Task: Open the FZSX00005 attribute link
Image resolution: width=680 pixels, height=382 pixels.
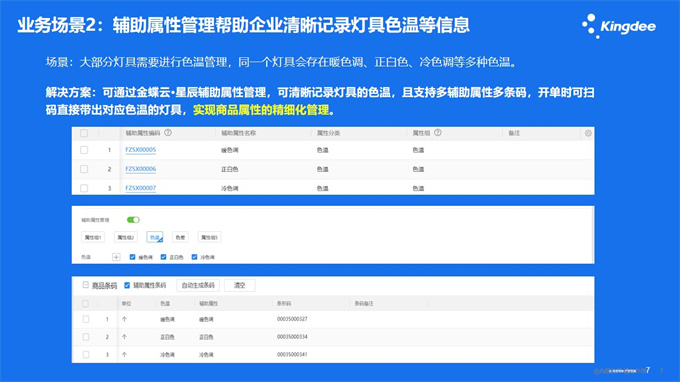Action: click(141, 150)
